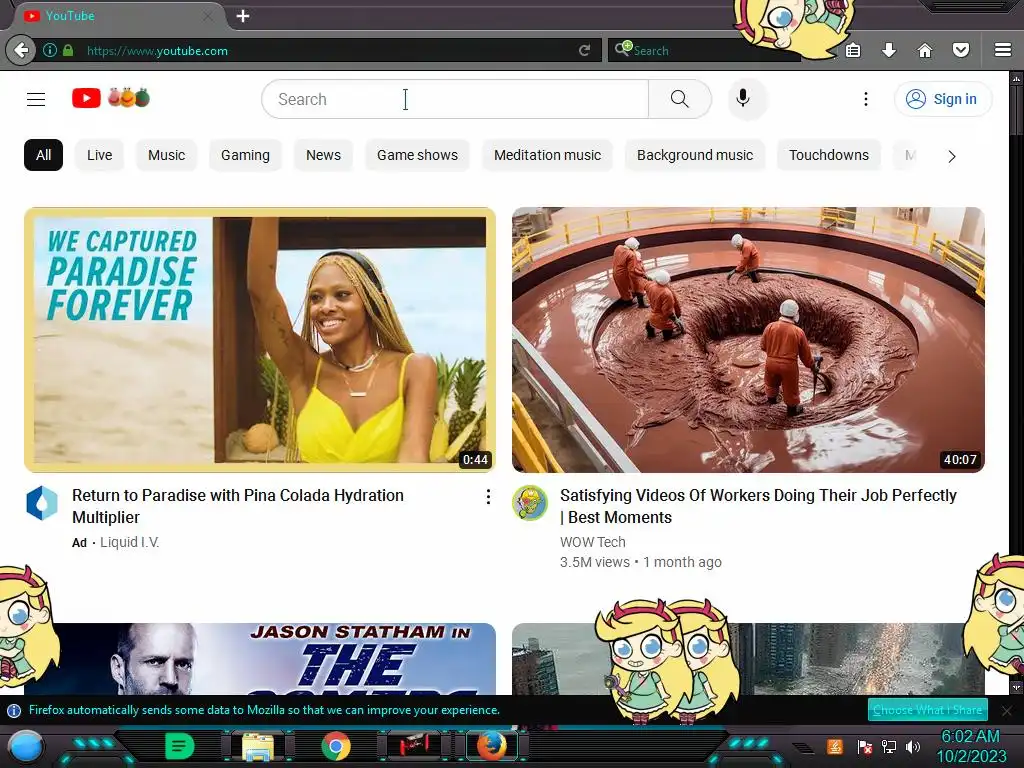
Task: Open the YouTube guide hamburger menu
Action: coord(36,99)
